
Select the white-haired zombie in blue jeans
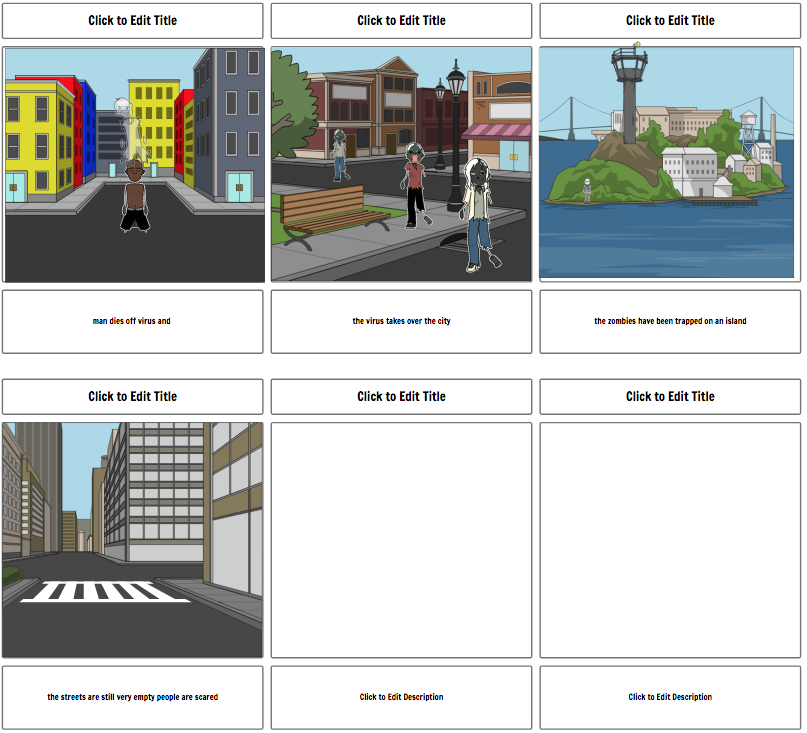(x=480, y=215)
